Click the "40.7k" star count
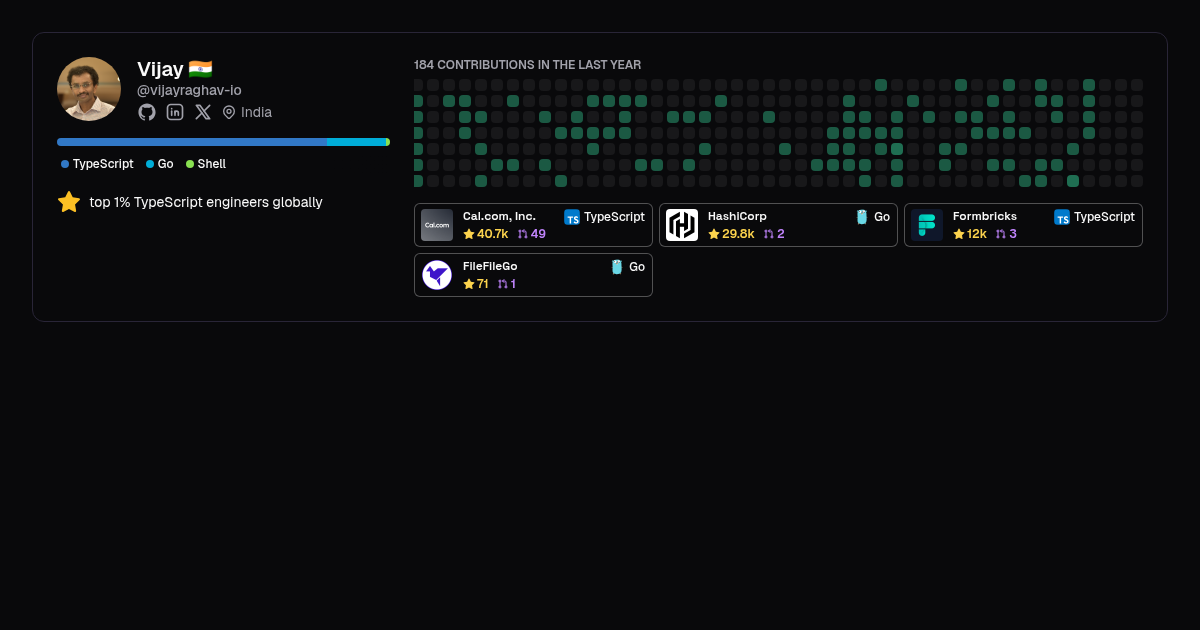 click(x=493, y=234)
